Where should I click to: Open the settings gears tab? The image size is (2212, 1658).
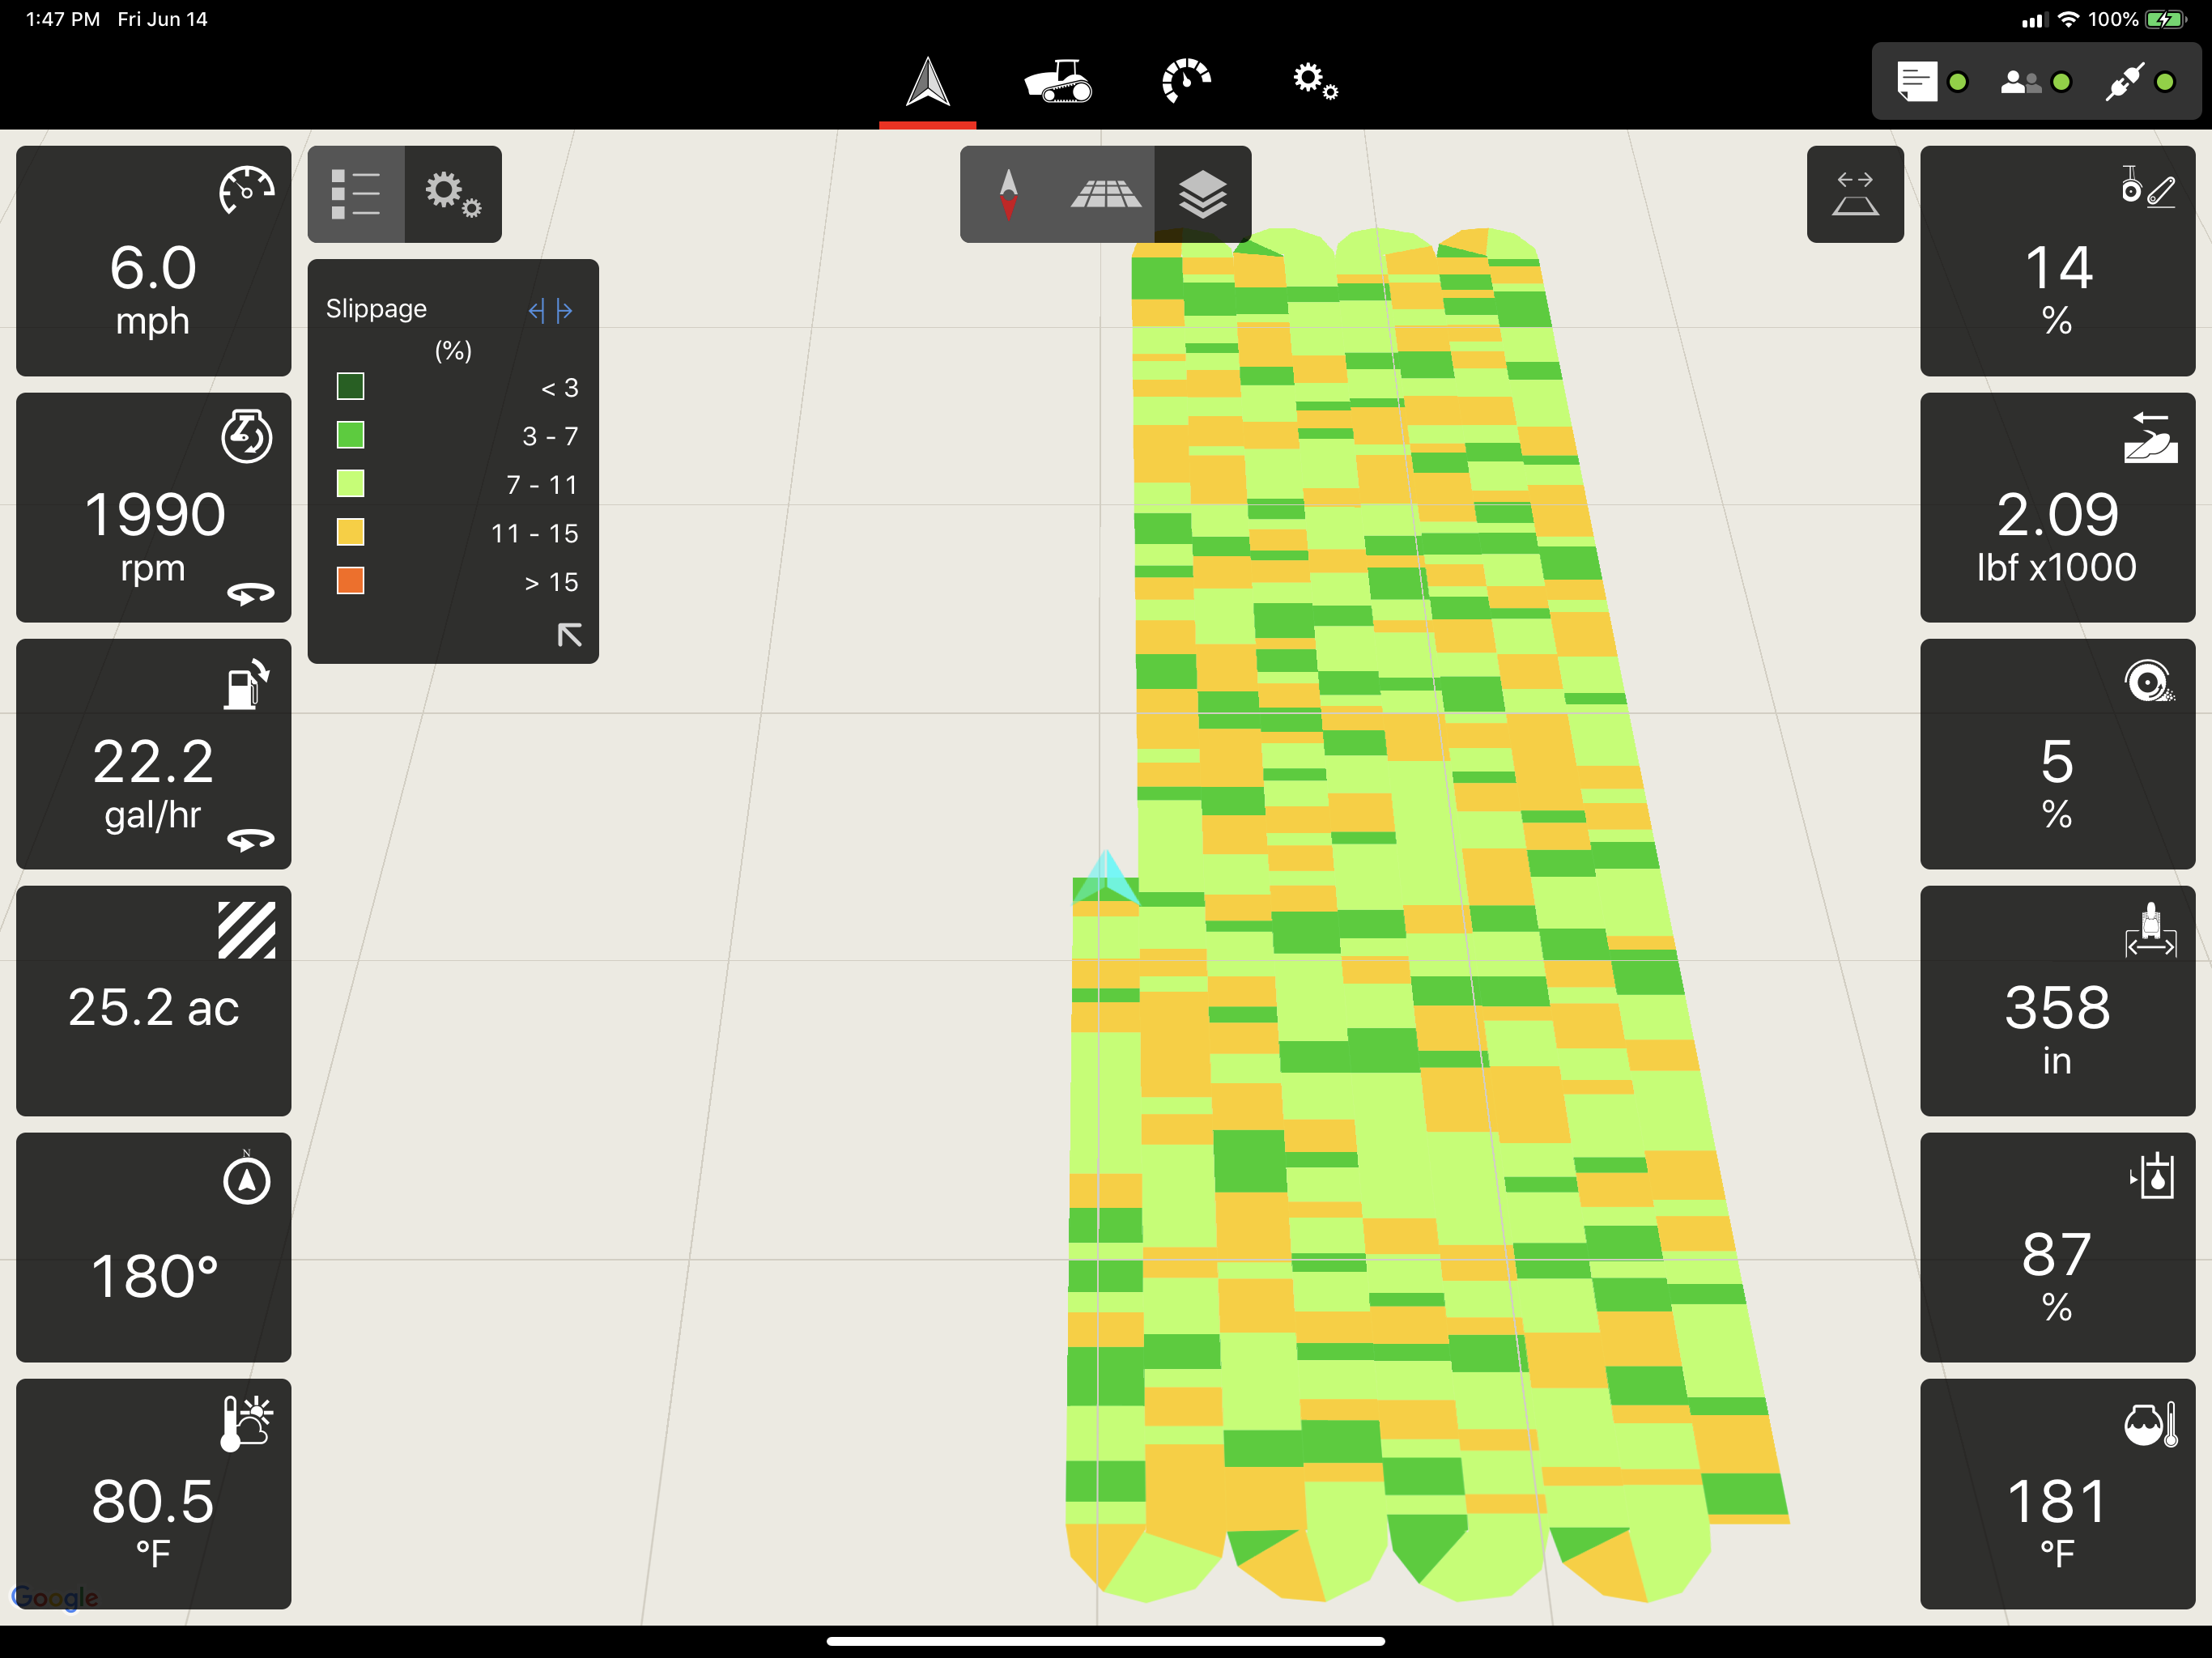click(x=1315, y=82)
